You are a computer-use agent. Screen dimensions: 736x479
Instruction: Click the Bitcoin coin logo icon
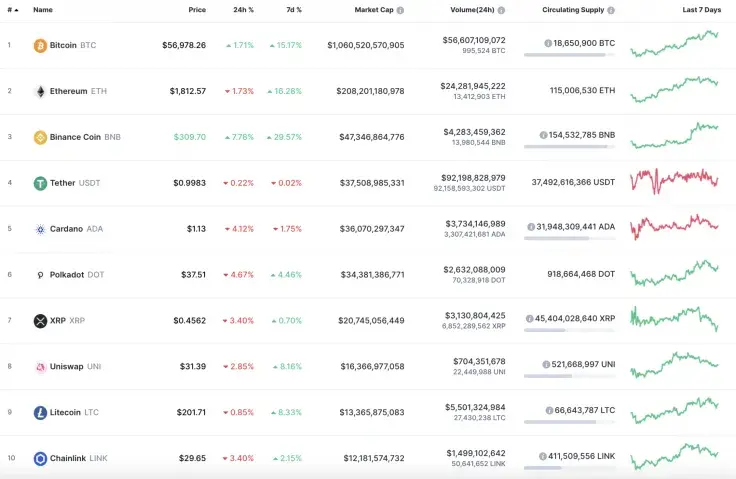(40, 45)
